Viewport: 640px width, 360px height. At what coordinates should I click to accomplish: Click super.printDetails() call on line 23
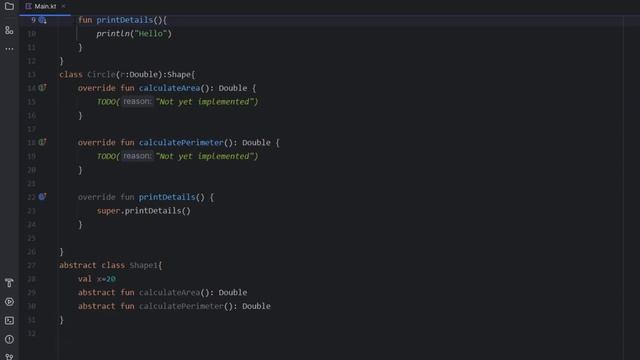click(144, 211)
